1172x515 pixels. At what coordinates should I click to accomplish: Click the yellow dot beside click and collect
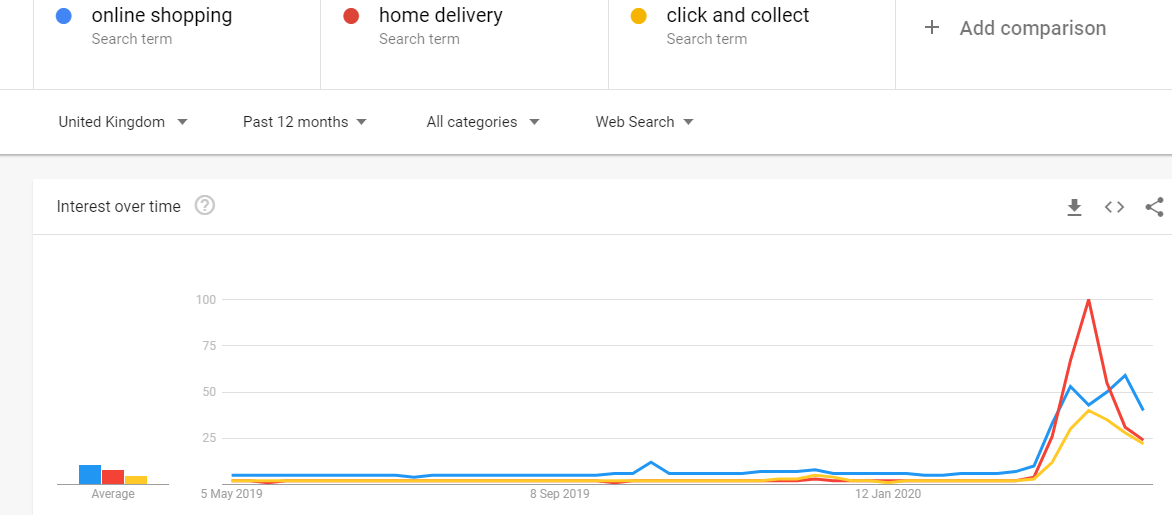[639, 16]
